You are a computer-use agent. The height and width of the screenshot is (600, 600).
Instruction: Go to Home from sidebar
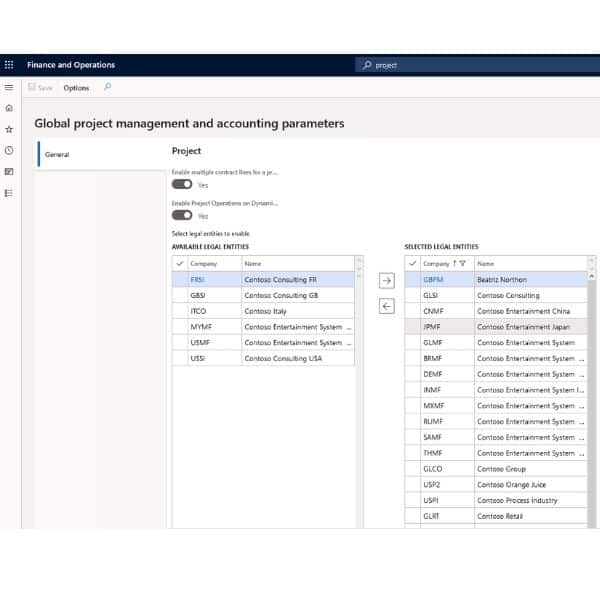point(9,108)
